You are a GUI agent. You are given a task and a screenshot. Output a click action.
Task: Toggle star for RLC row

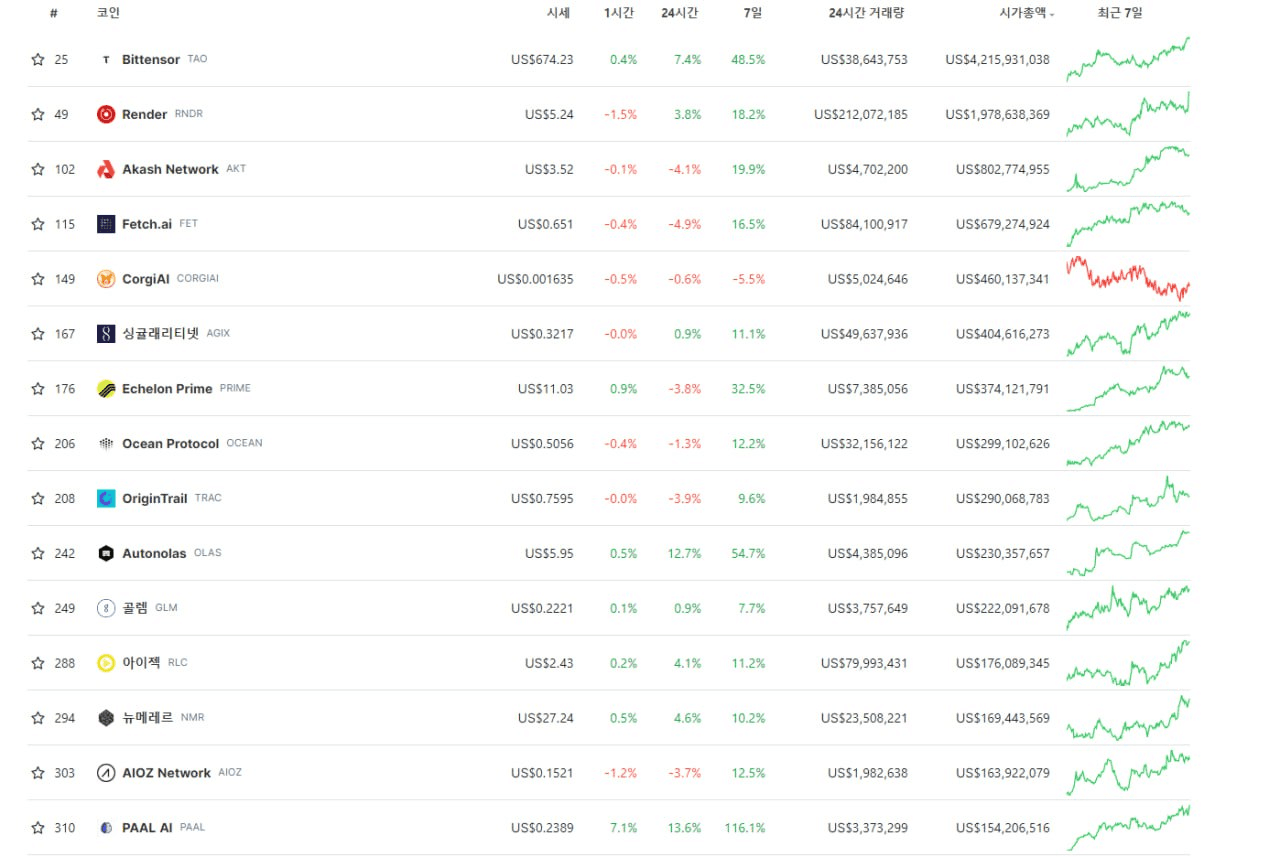pyautogui.click(x=38, y=663)
